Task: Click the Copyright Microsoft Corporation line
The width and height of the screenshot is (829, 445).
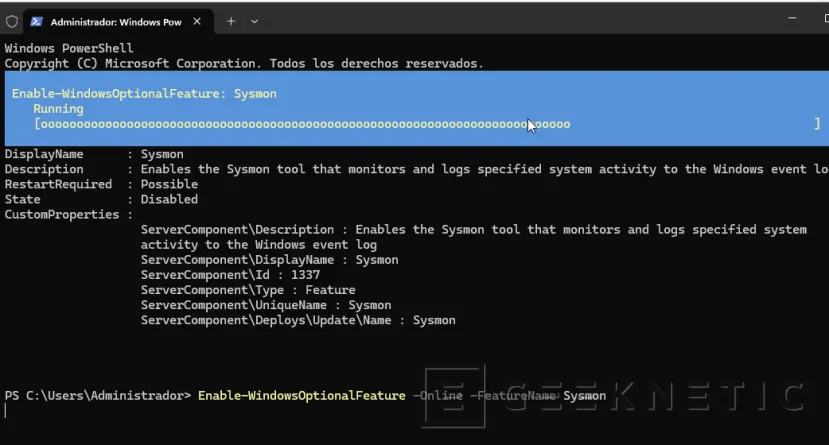Action: (x=244, y=63)
